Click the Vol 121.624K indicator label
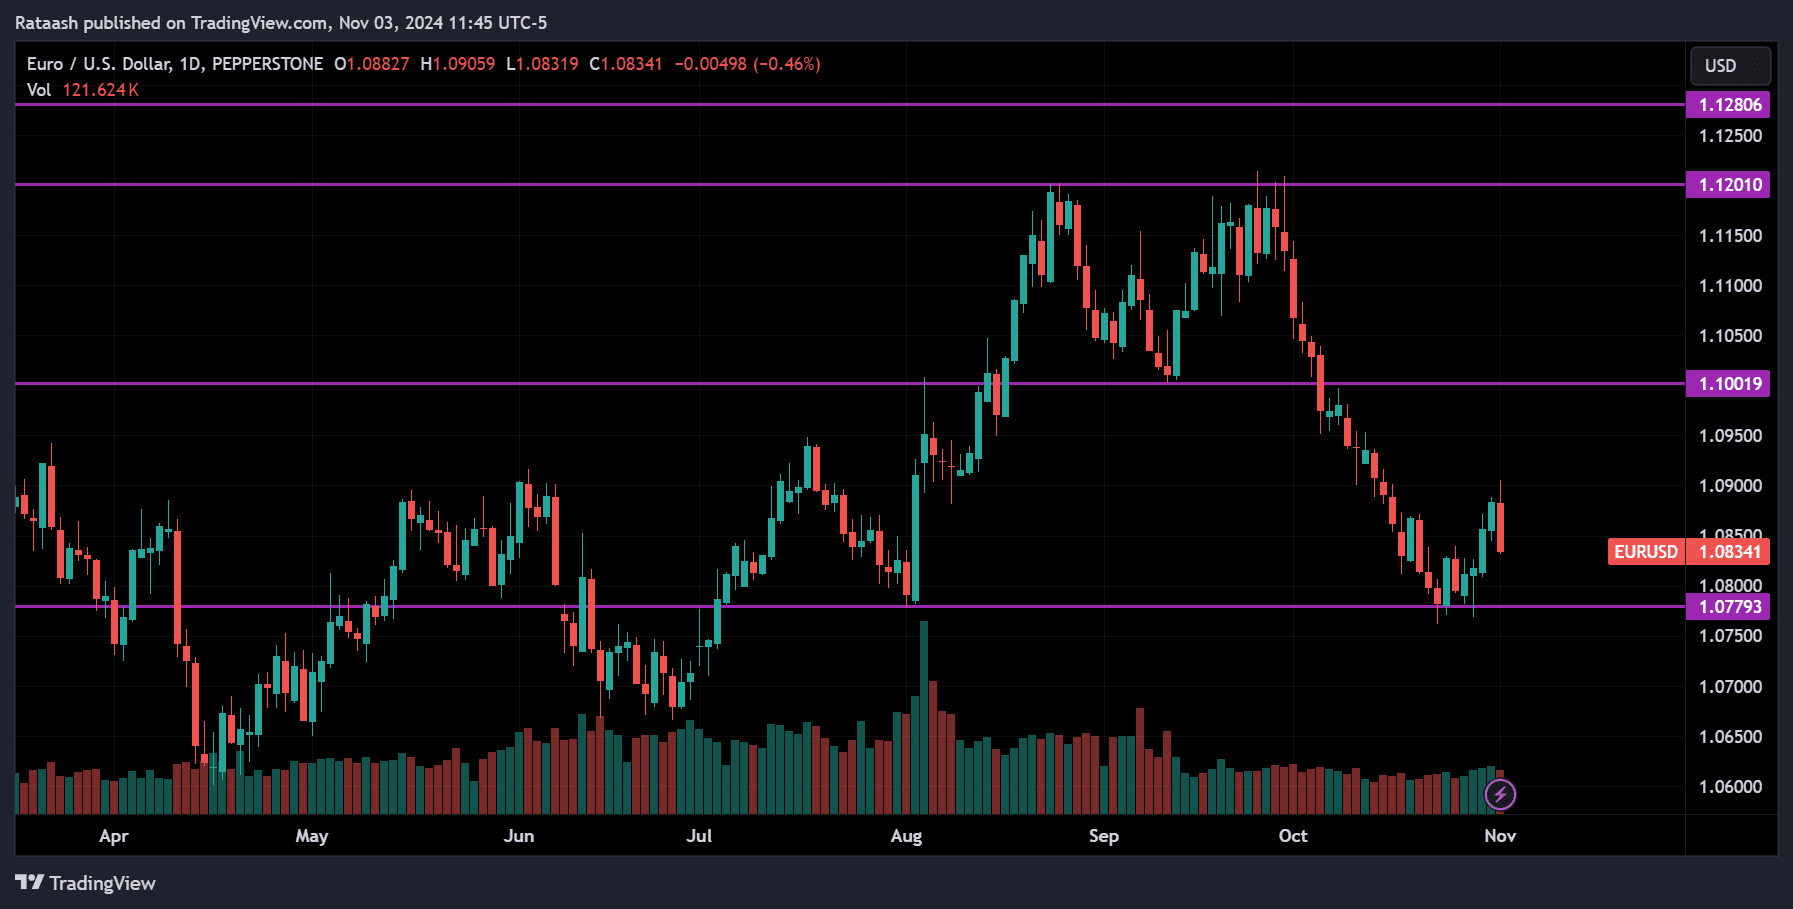 coord(82,90)
